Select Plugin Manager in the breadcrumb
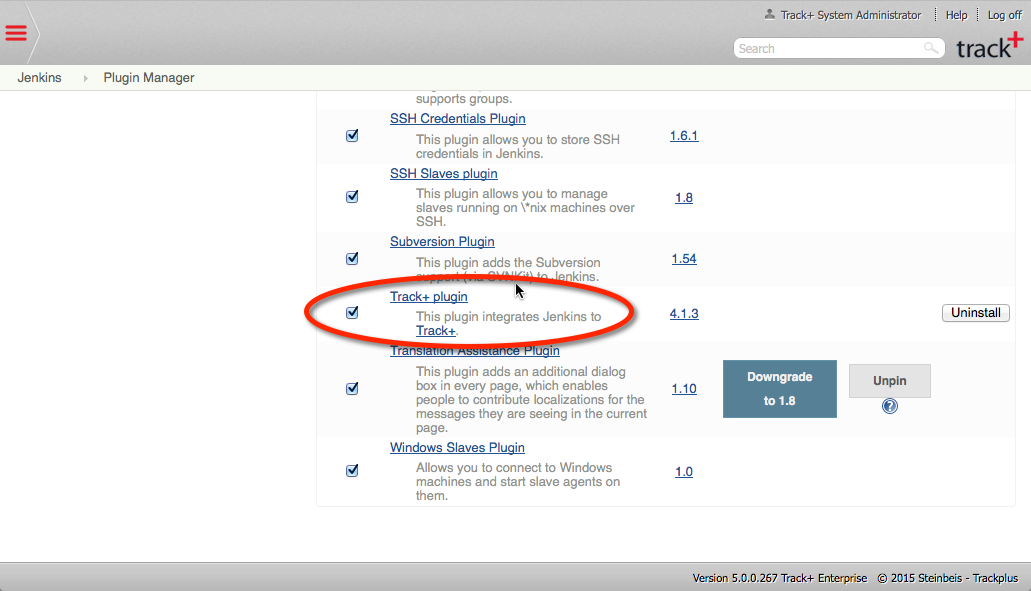Screen dimensions: 1031x591 pos(149,78)
